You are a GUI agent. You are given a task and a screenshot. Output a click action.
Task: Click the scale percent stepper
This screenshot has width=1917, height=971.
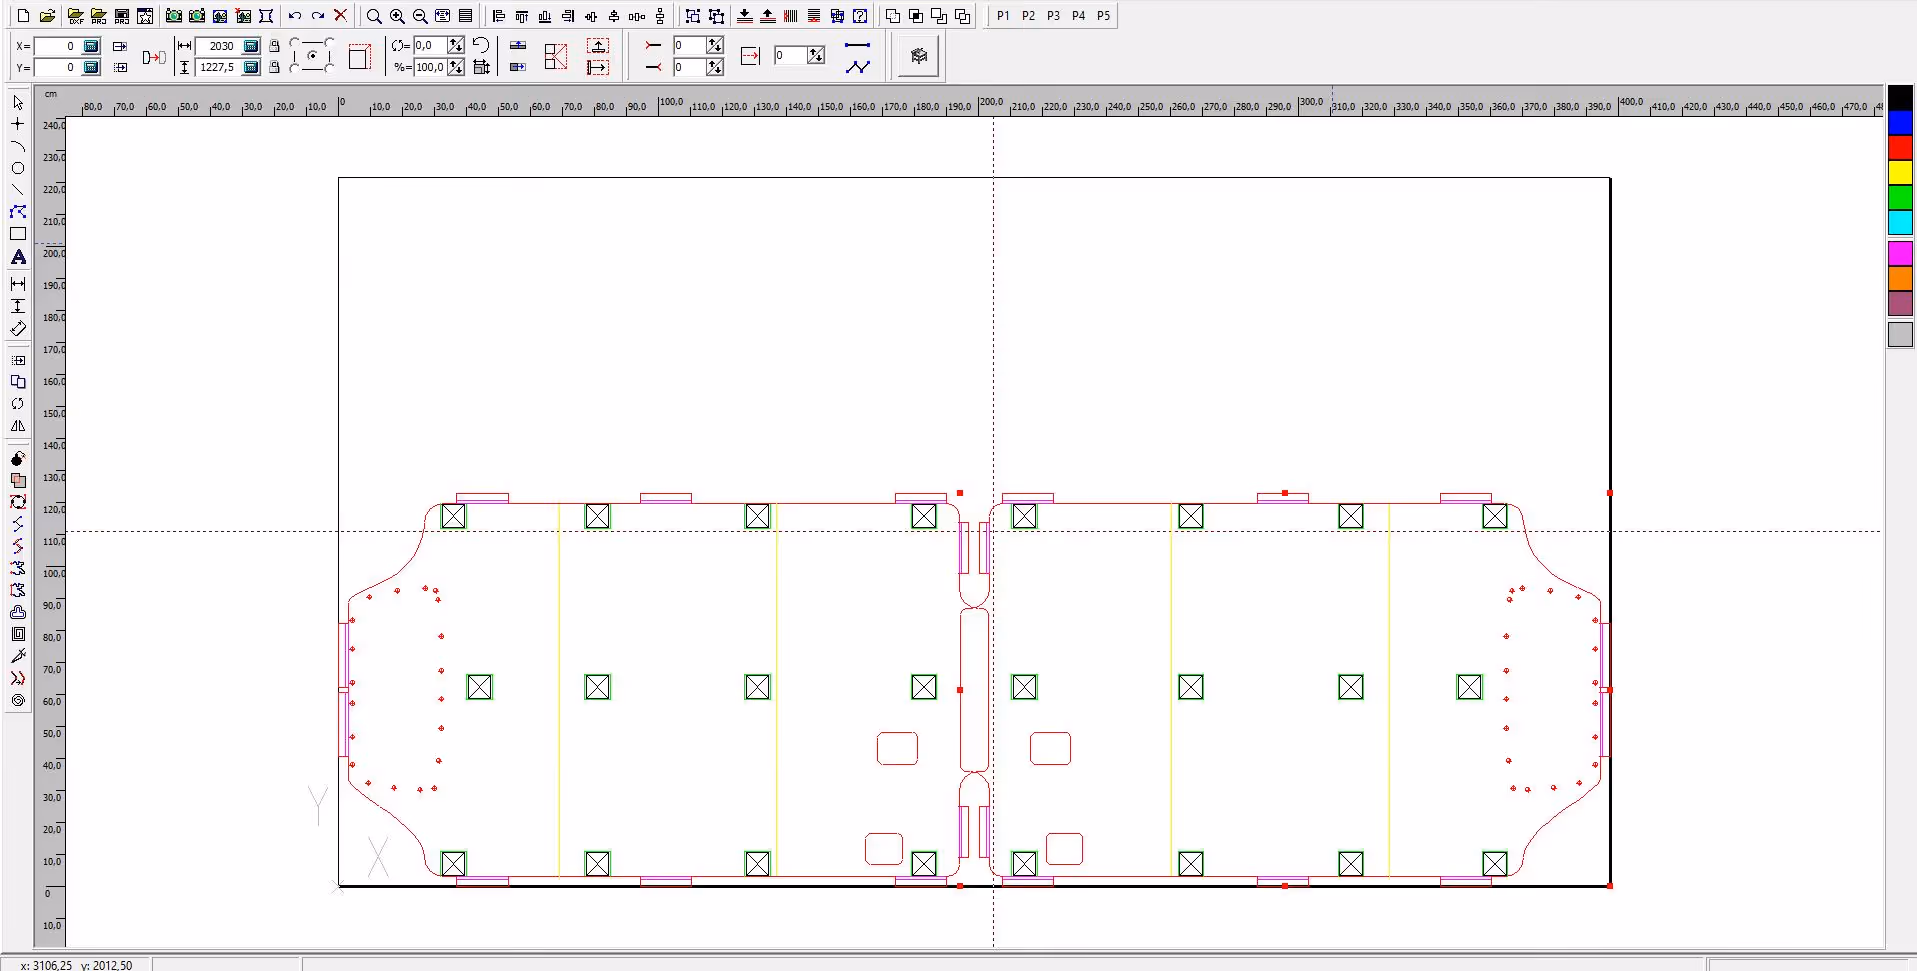pyautogui.click(x=456, y=67)
